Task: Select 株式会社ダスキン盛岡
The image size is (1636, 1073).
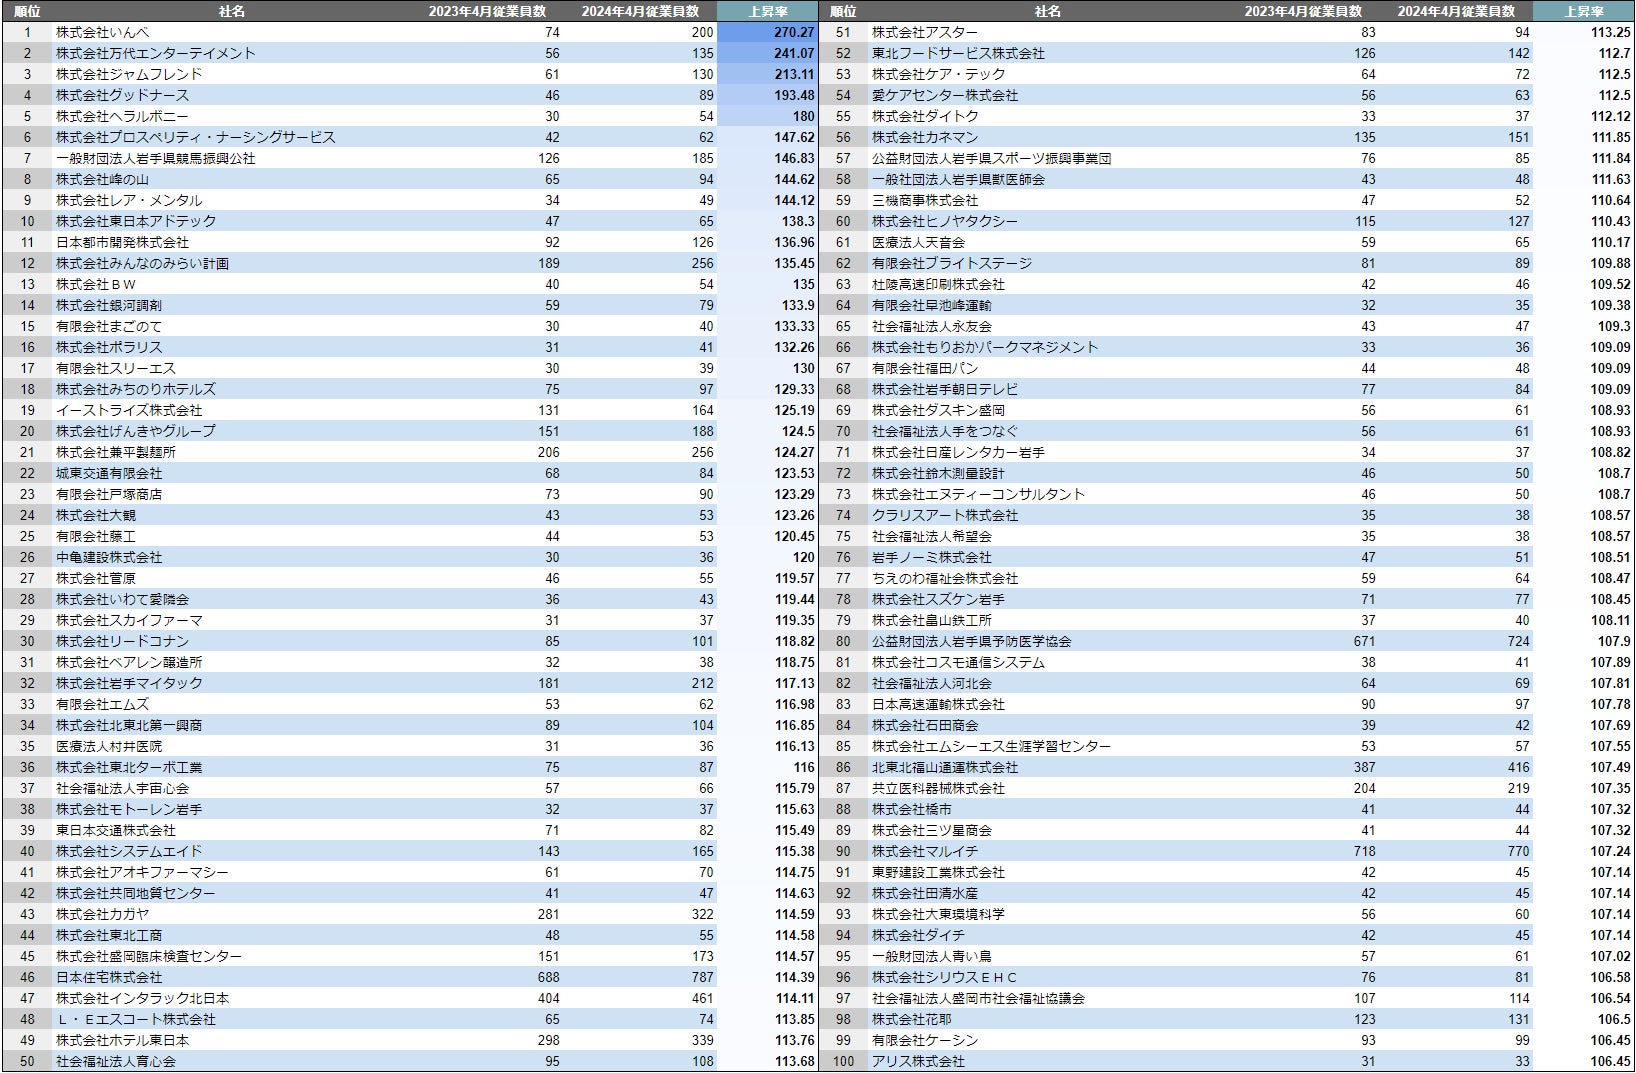Action: (x=938, y=410)
